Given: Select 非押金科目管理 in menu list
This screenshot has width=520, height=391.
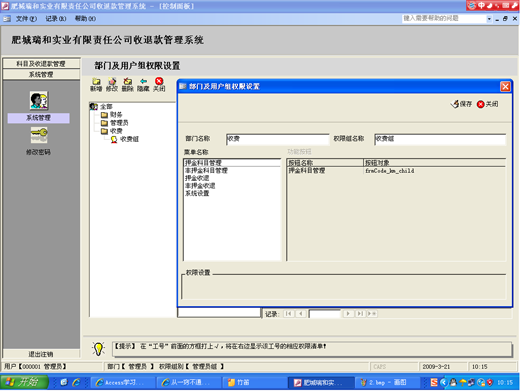Looking at the screenshot, I should click(x=206, y=171).
